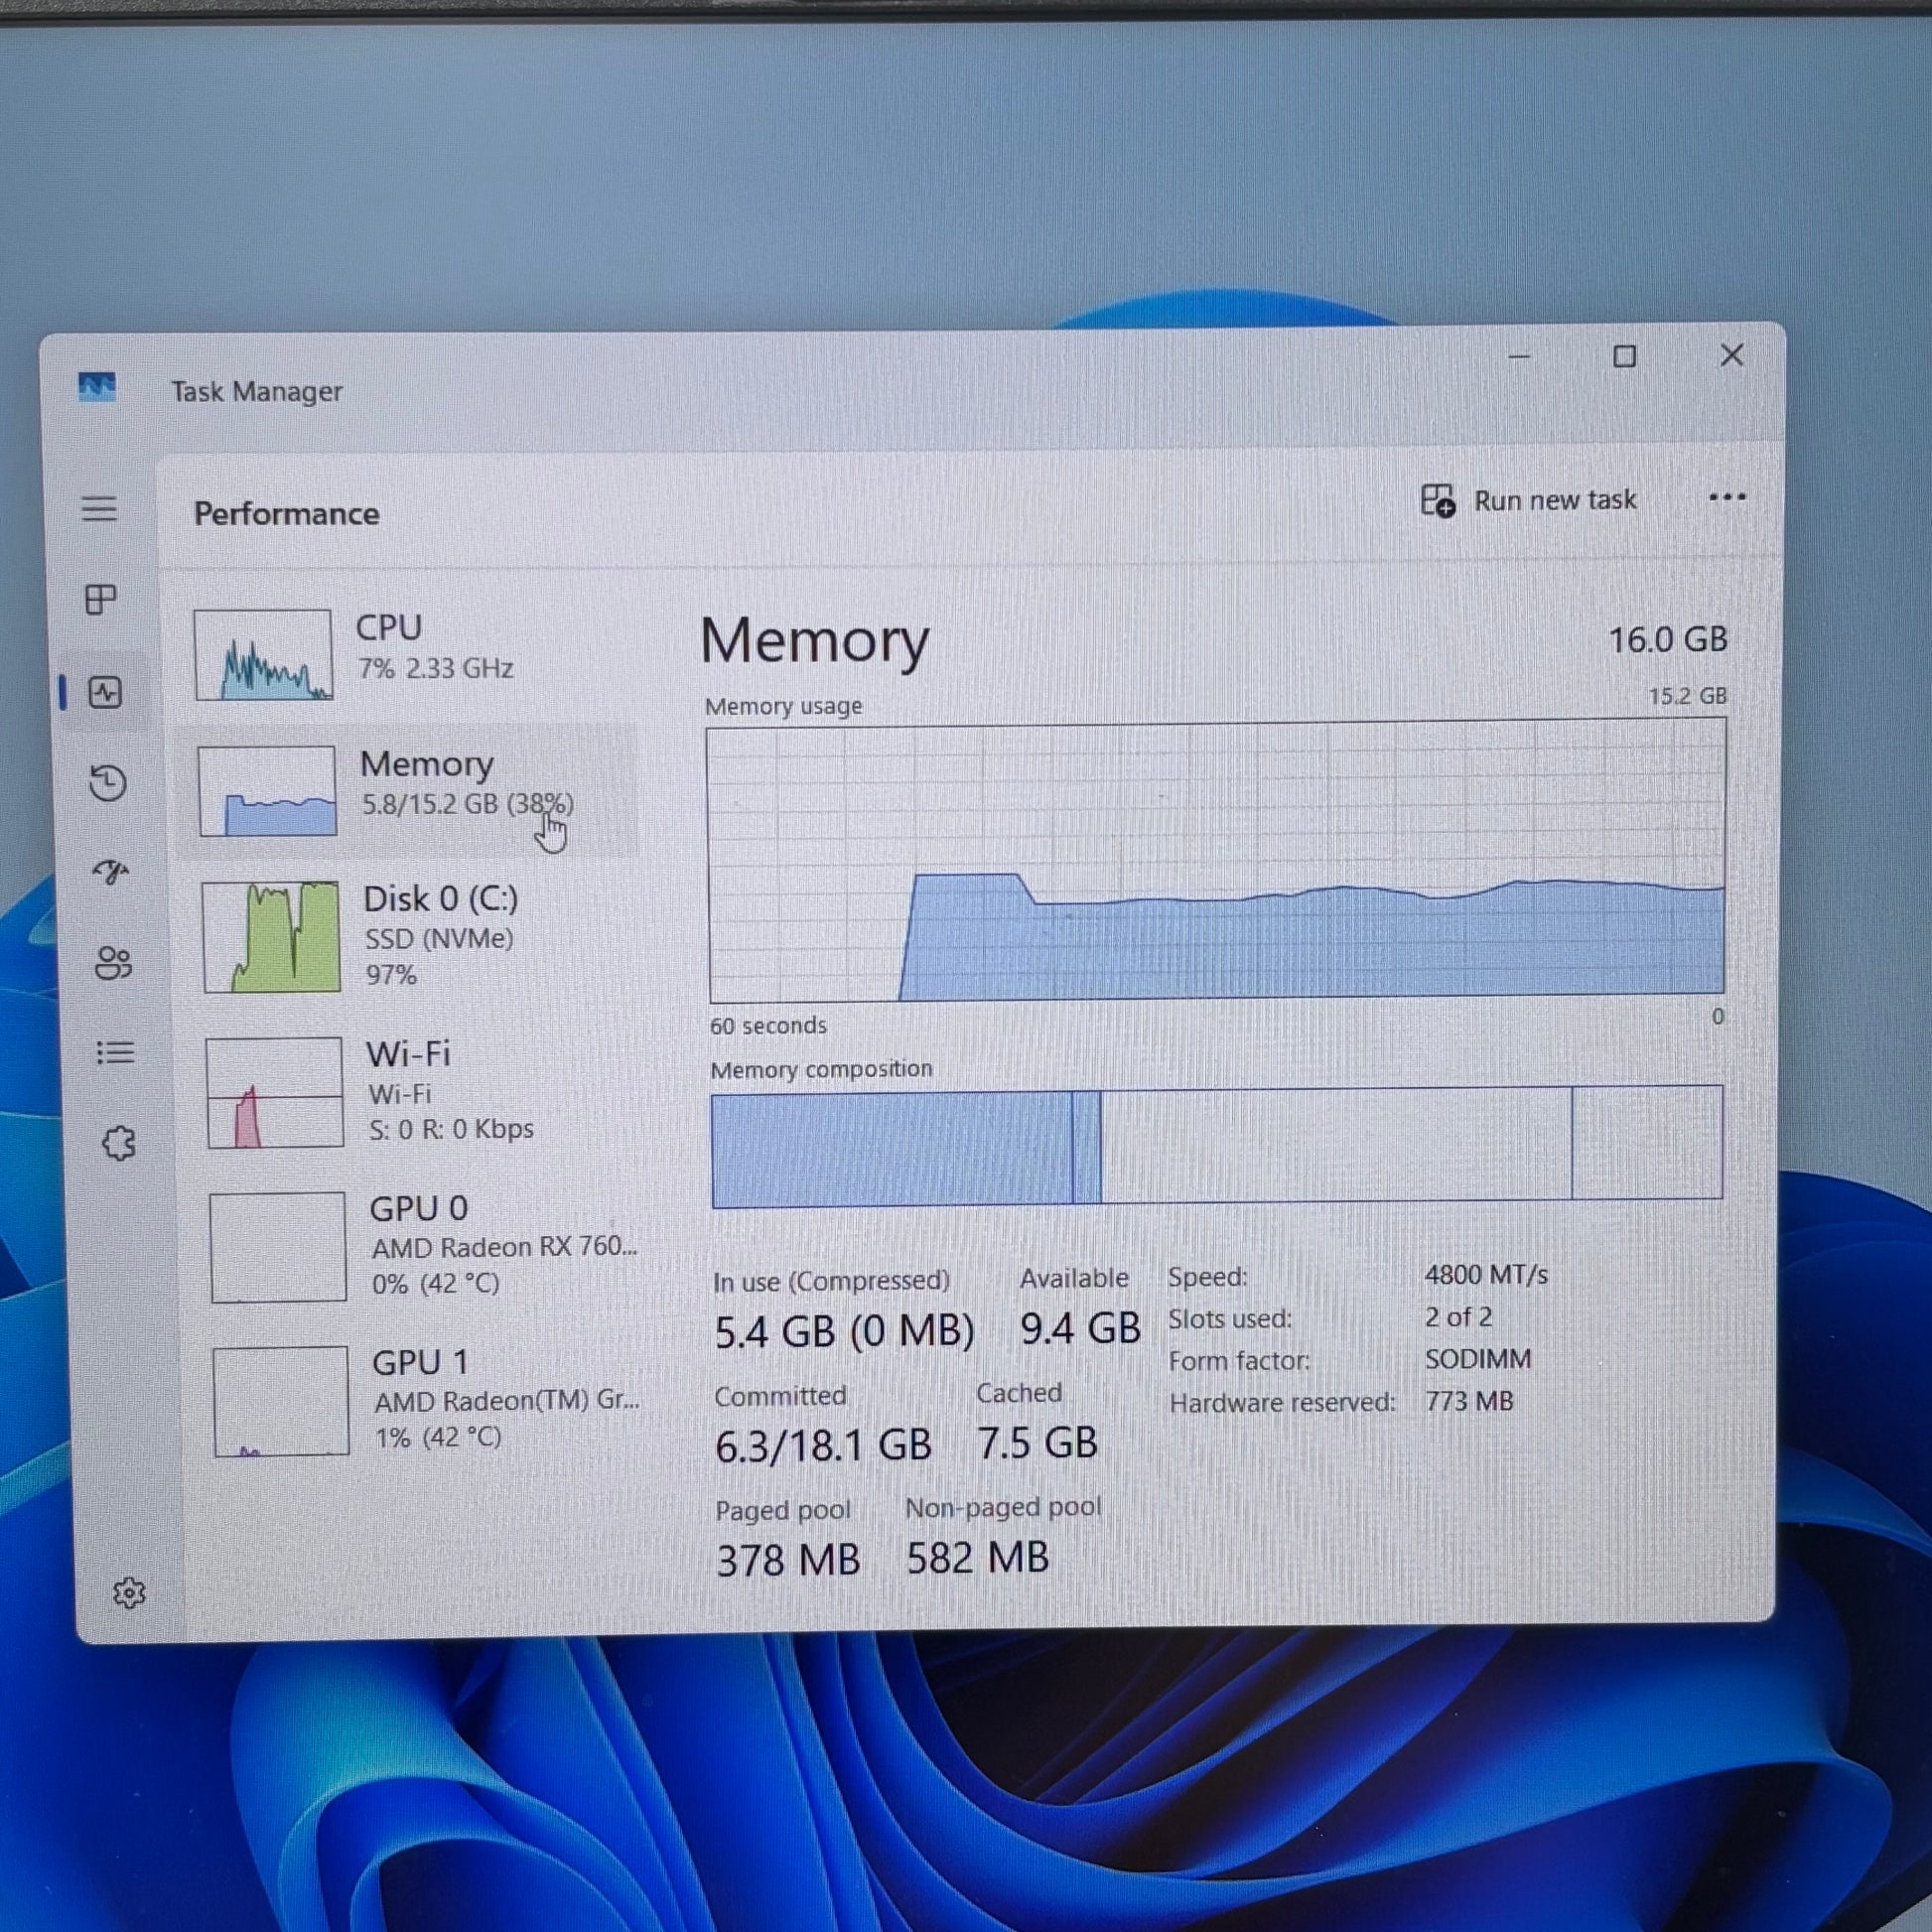Expand the three-dot more options menu
This screenshot has height=1932, width=1932.
click(x=1727, y=497)
